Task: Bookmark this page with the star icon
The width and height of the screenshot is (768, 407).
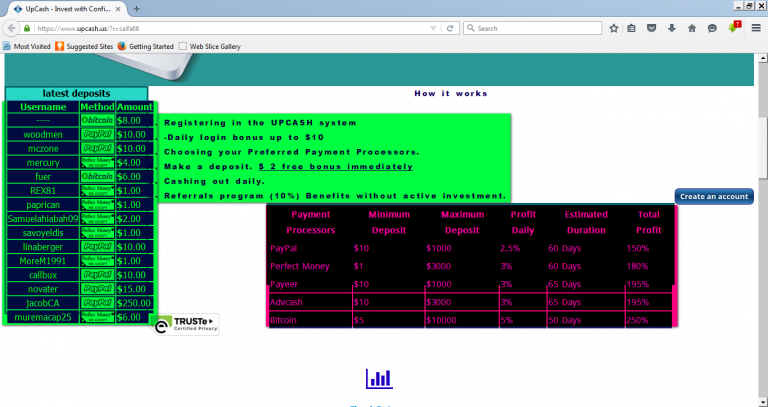Action: pyautogui.click(x=613, y=28)
